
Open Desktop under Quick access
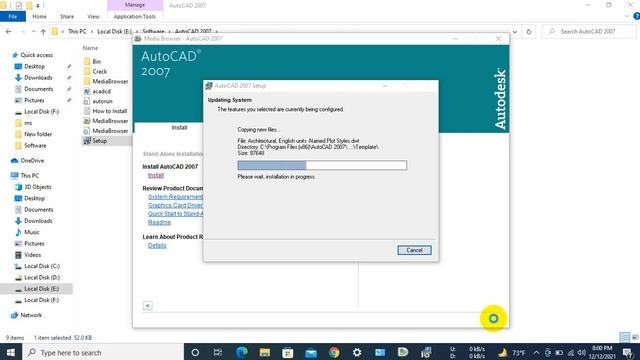[34, 66]
